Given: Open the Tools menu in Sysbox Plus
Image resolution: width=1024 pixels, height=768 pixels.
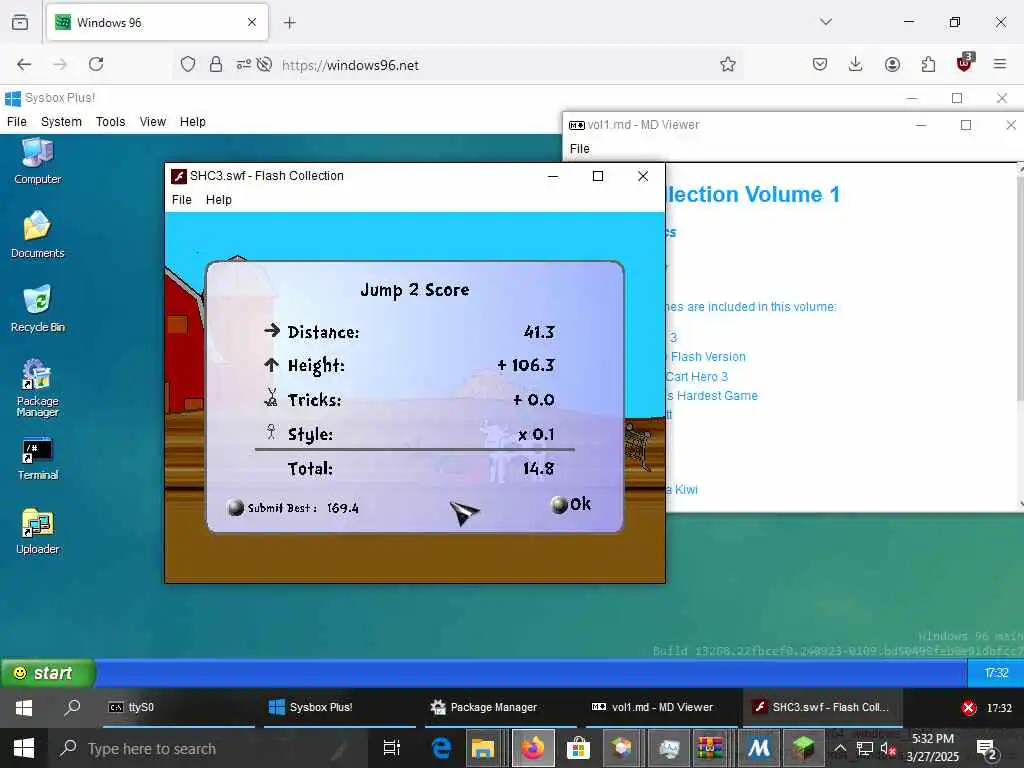Looking at the screenshot, I should tap(110, 121).
